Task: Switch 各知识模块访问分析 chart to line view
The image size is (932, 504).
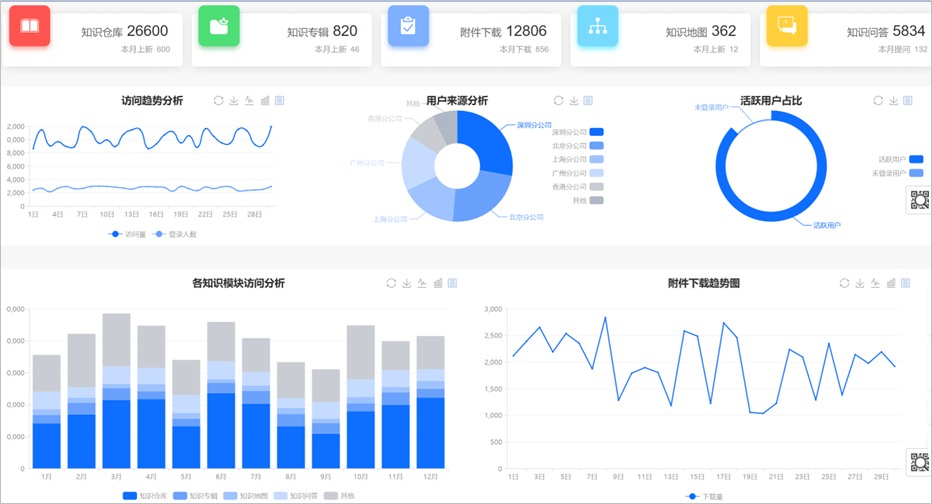Action: tap(422, 283)
